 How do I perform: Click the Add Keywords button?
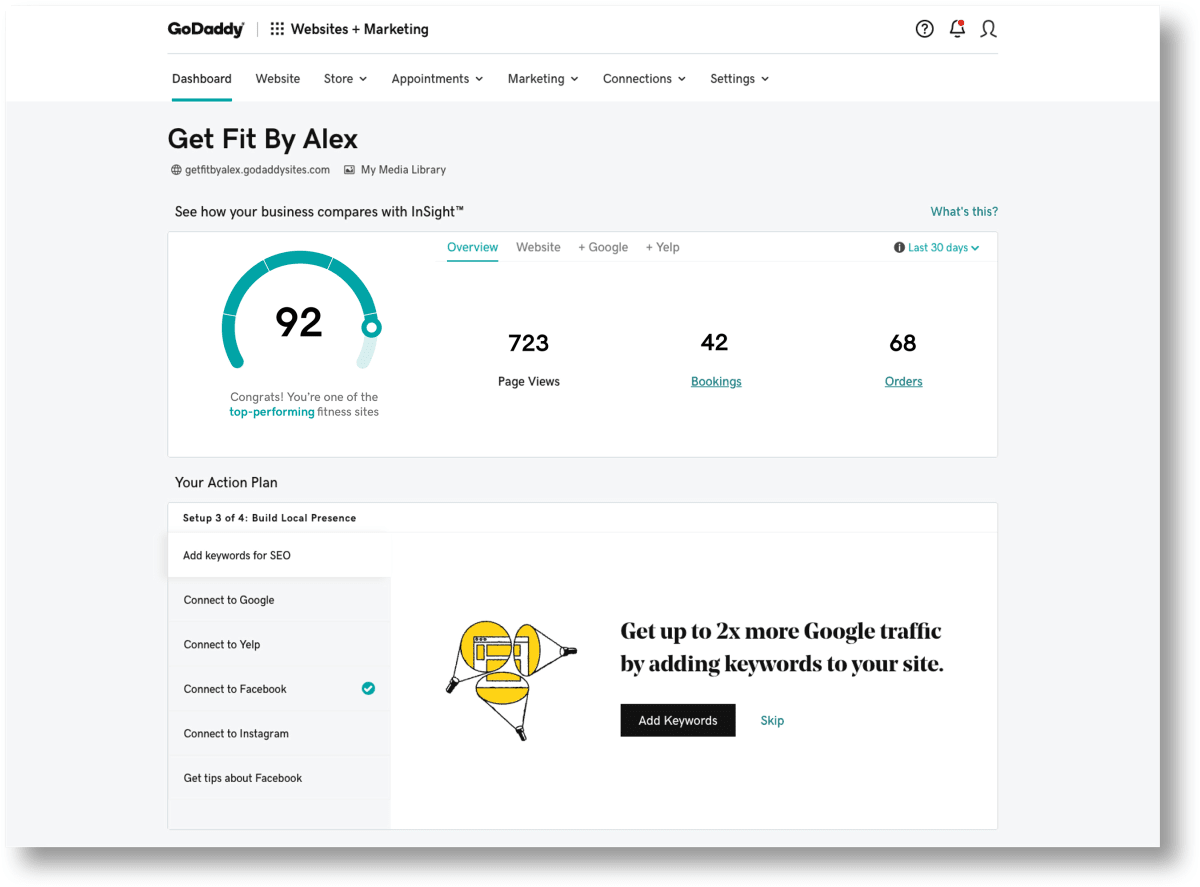(678, 720)
